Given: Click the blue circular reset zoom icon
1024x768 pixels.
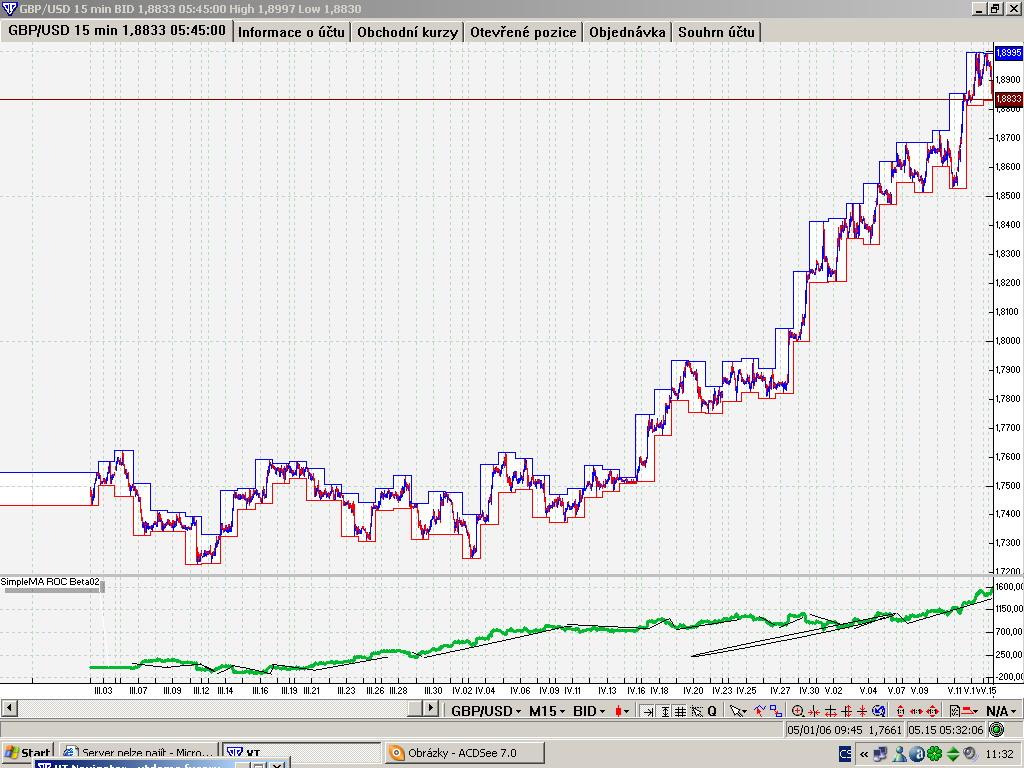Looking at the screenshot, I should point(879,711).
